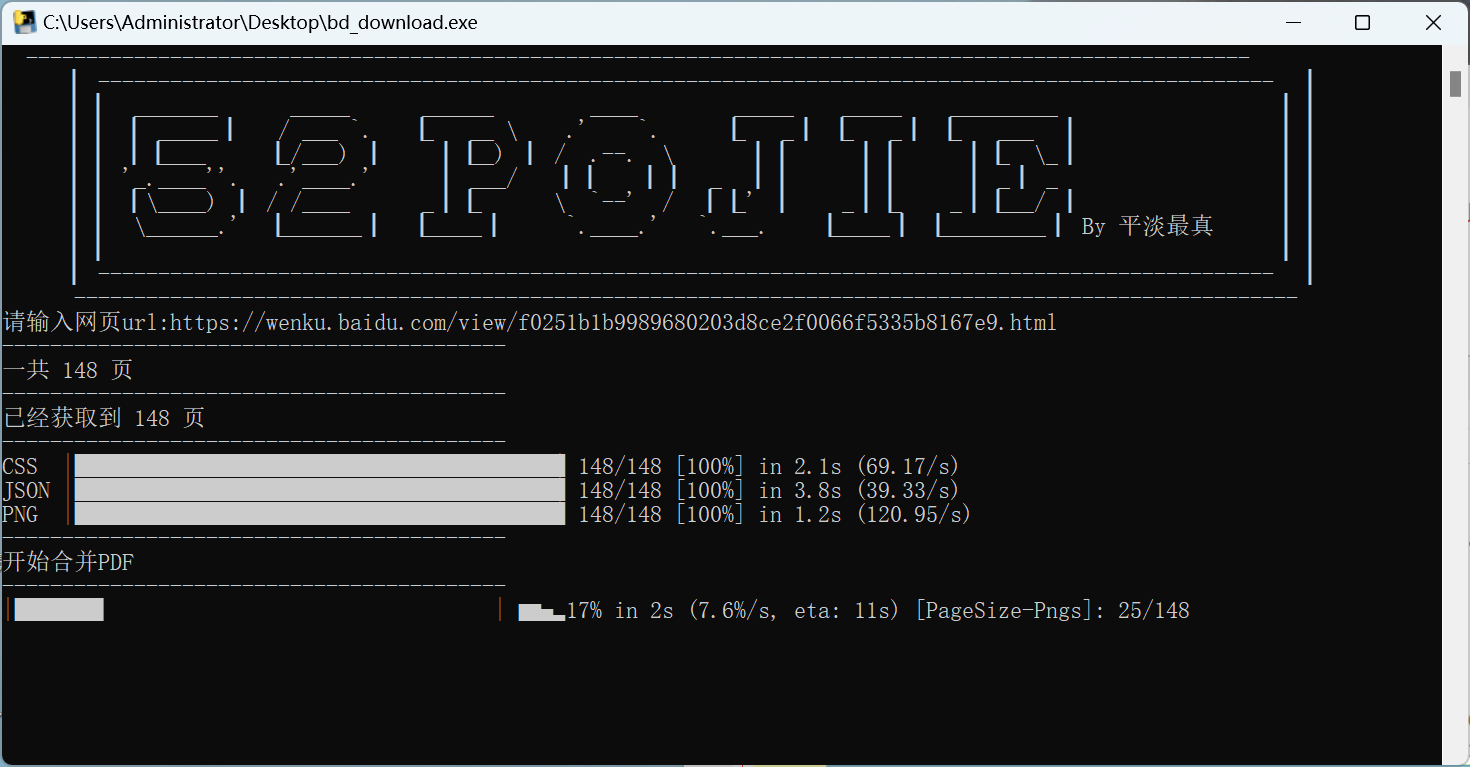The height and width of the screenshot is (767, 1470).
Task: Click the JSON download progress bar
Action: pyautogui.click(x=319, y=490)
